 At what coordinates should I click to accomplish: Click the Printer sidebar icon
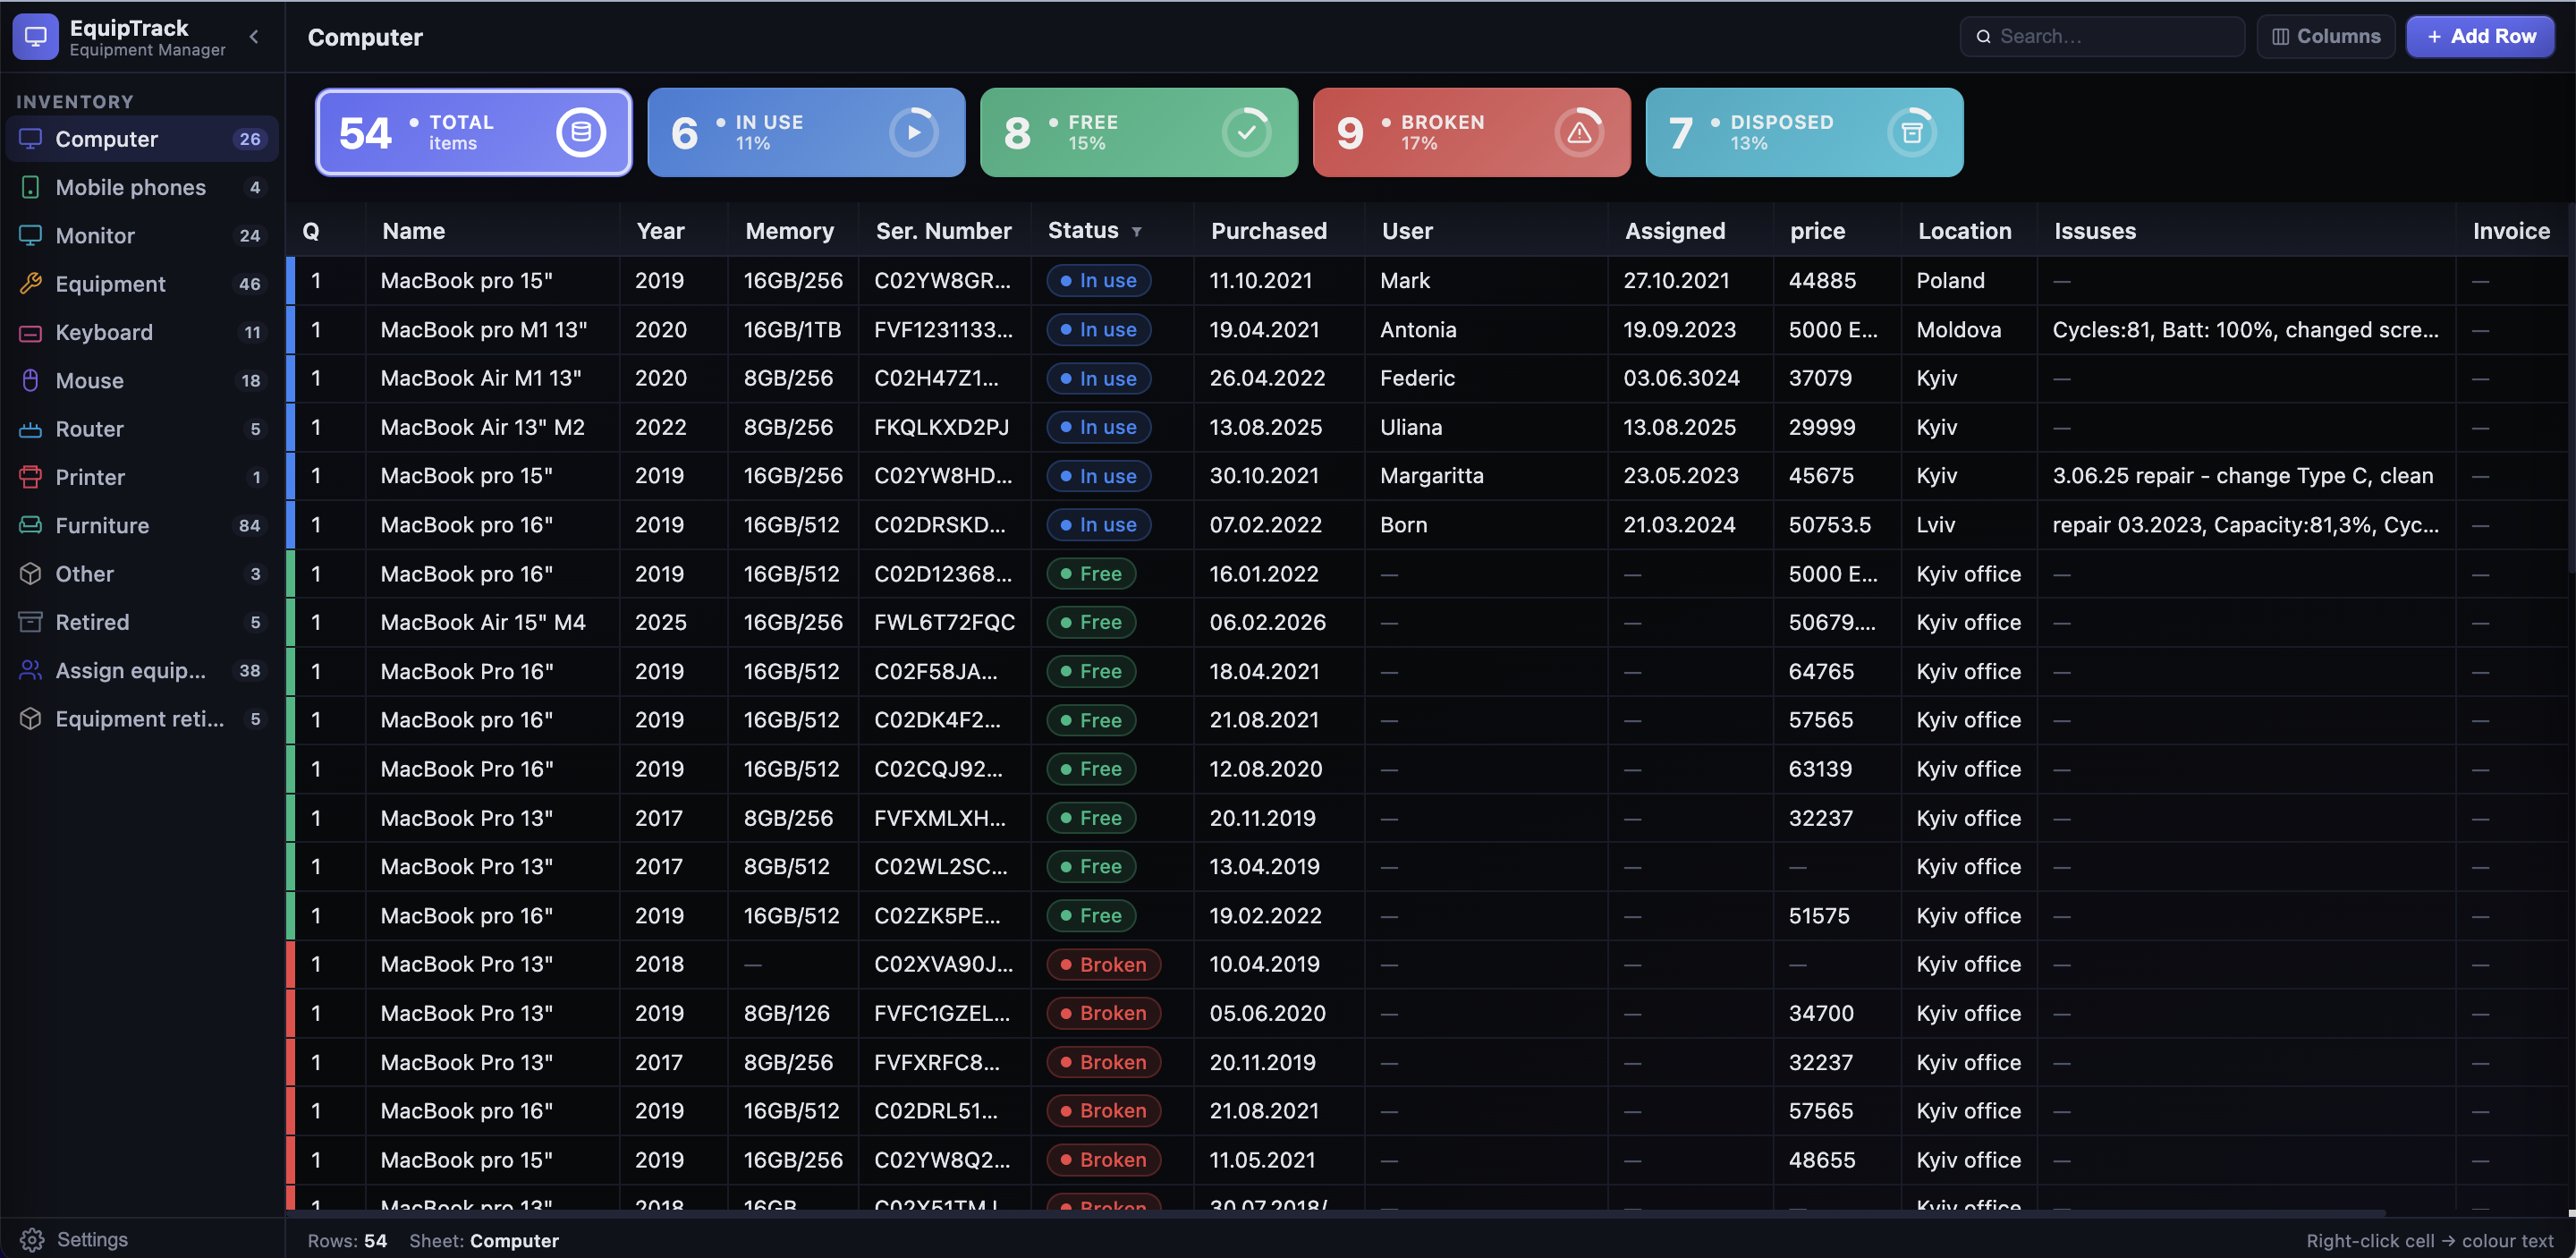click(x=31, y=477)
